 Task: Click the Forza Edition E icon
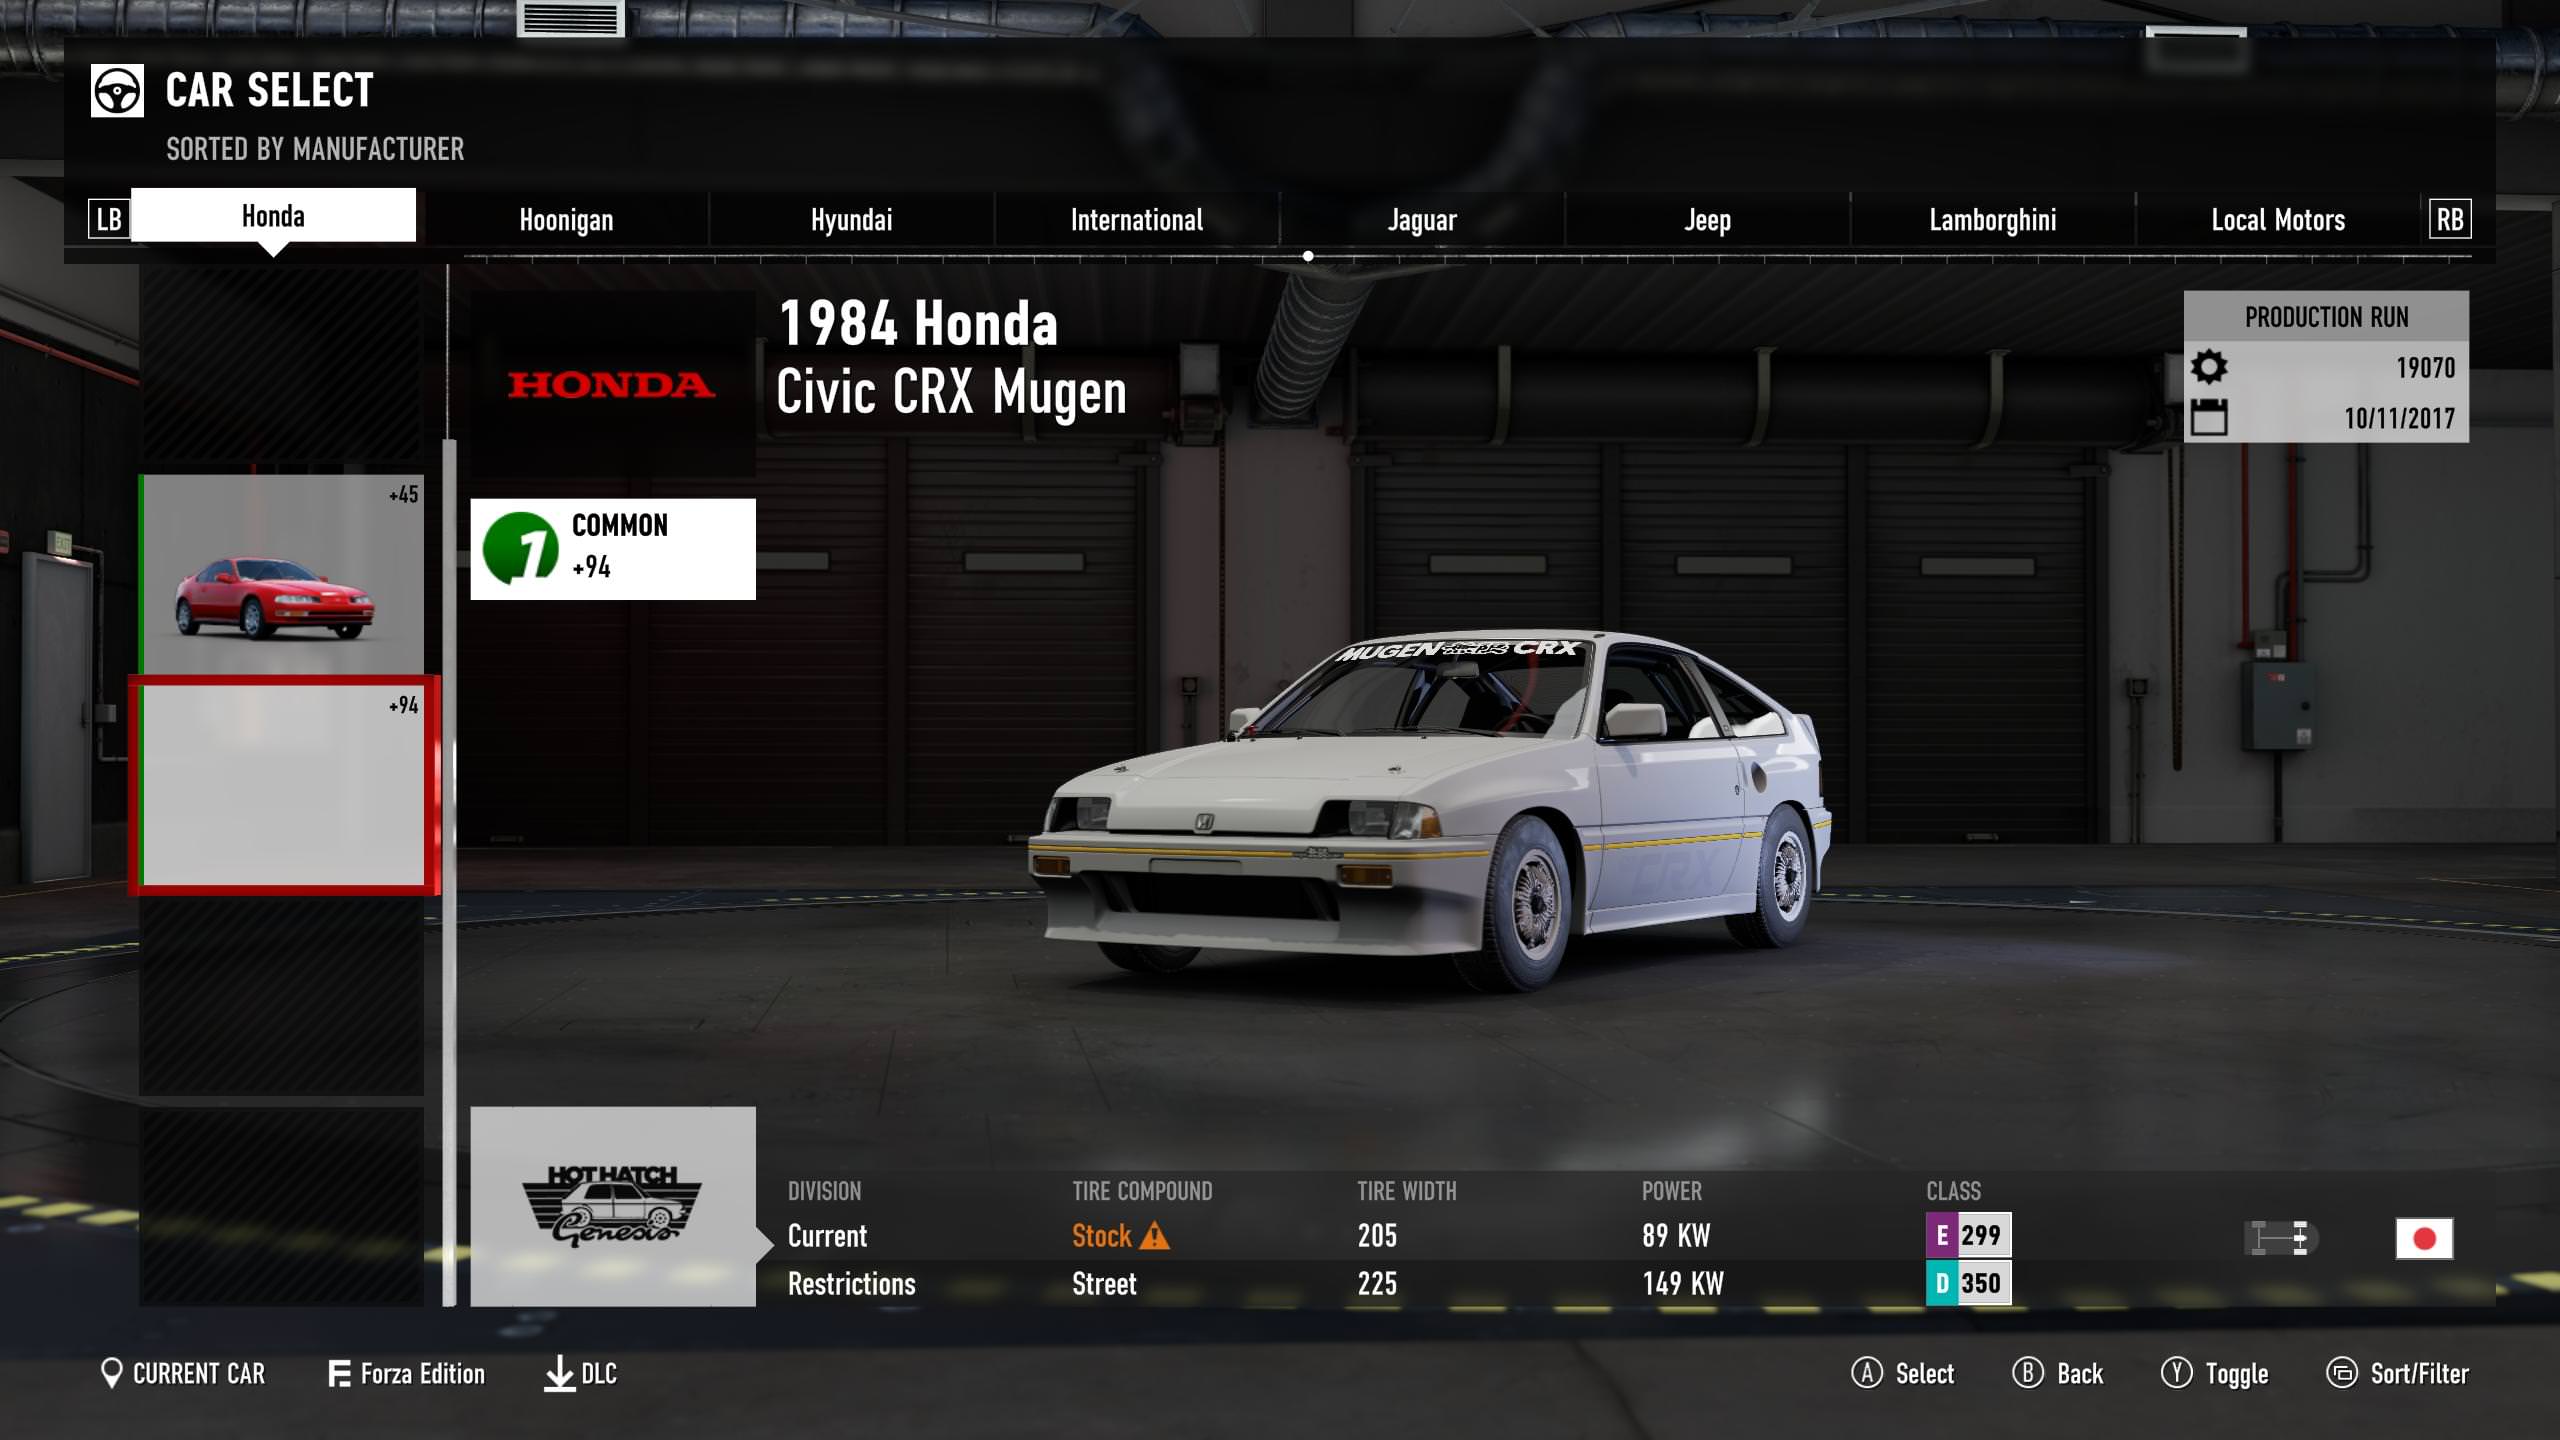point(339,1374)
